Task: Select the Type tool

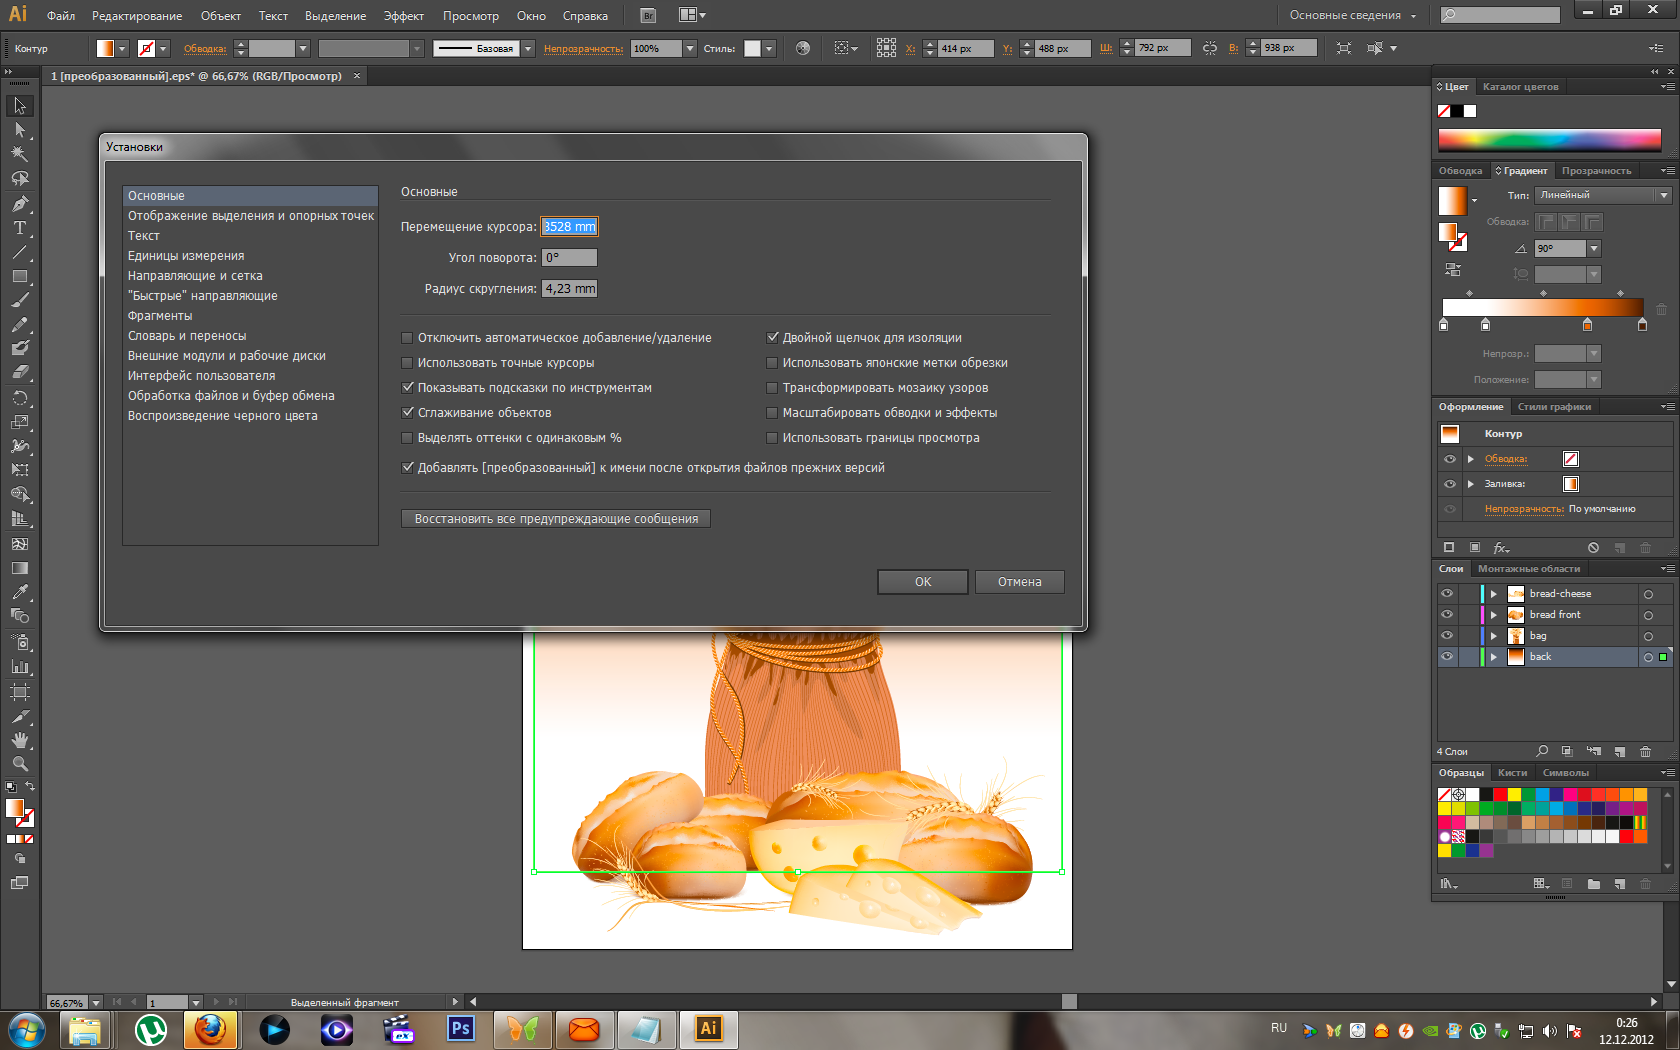Action: click(19, 228)
